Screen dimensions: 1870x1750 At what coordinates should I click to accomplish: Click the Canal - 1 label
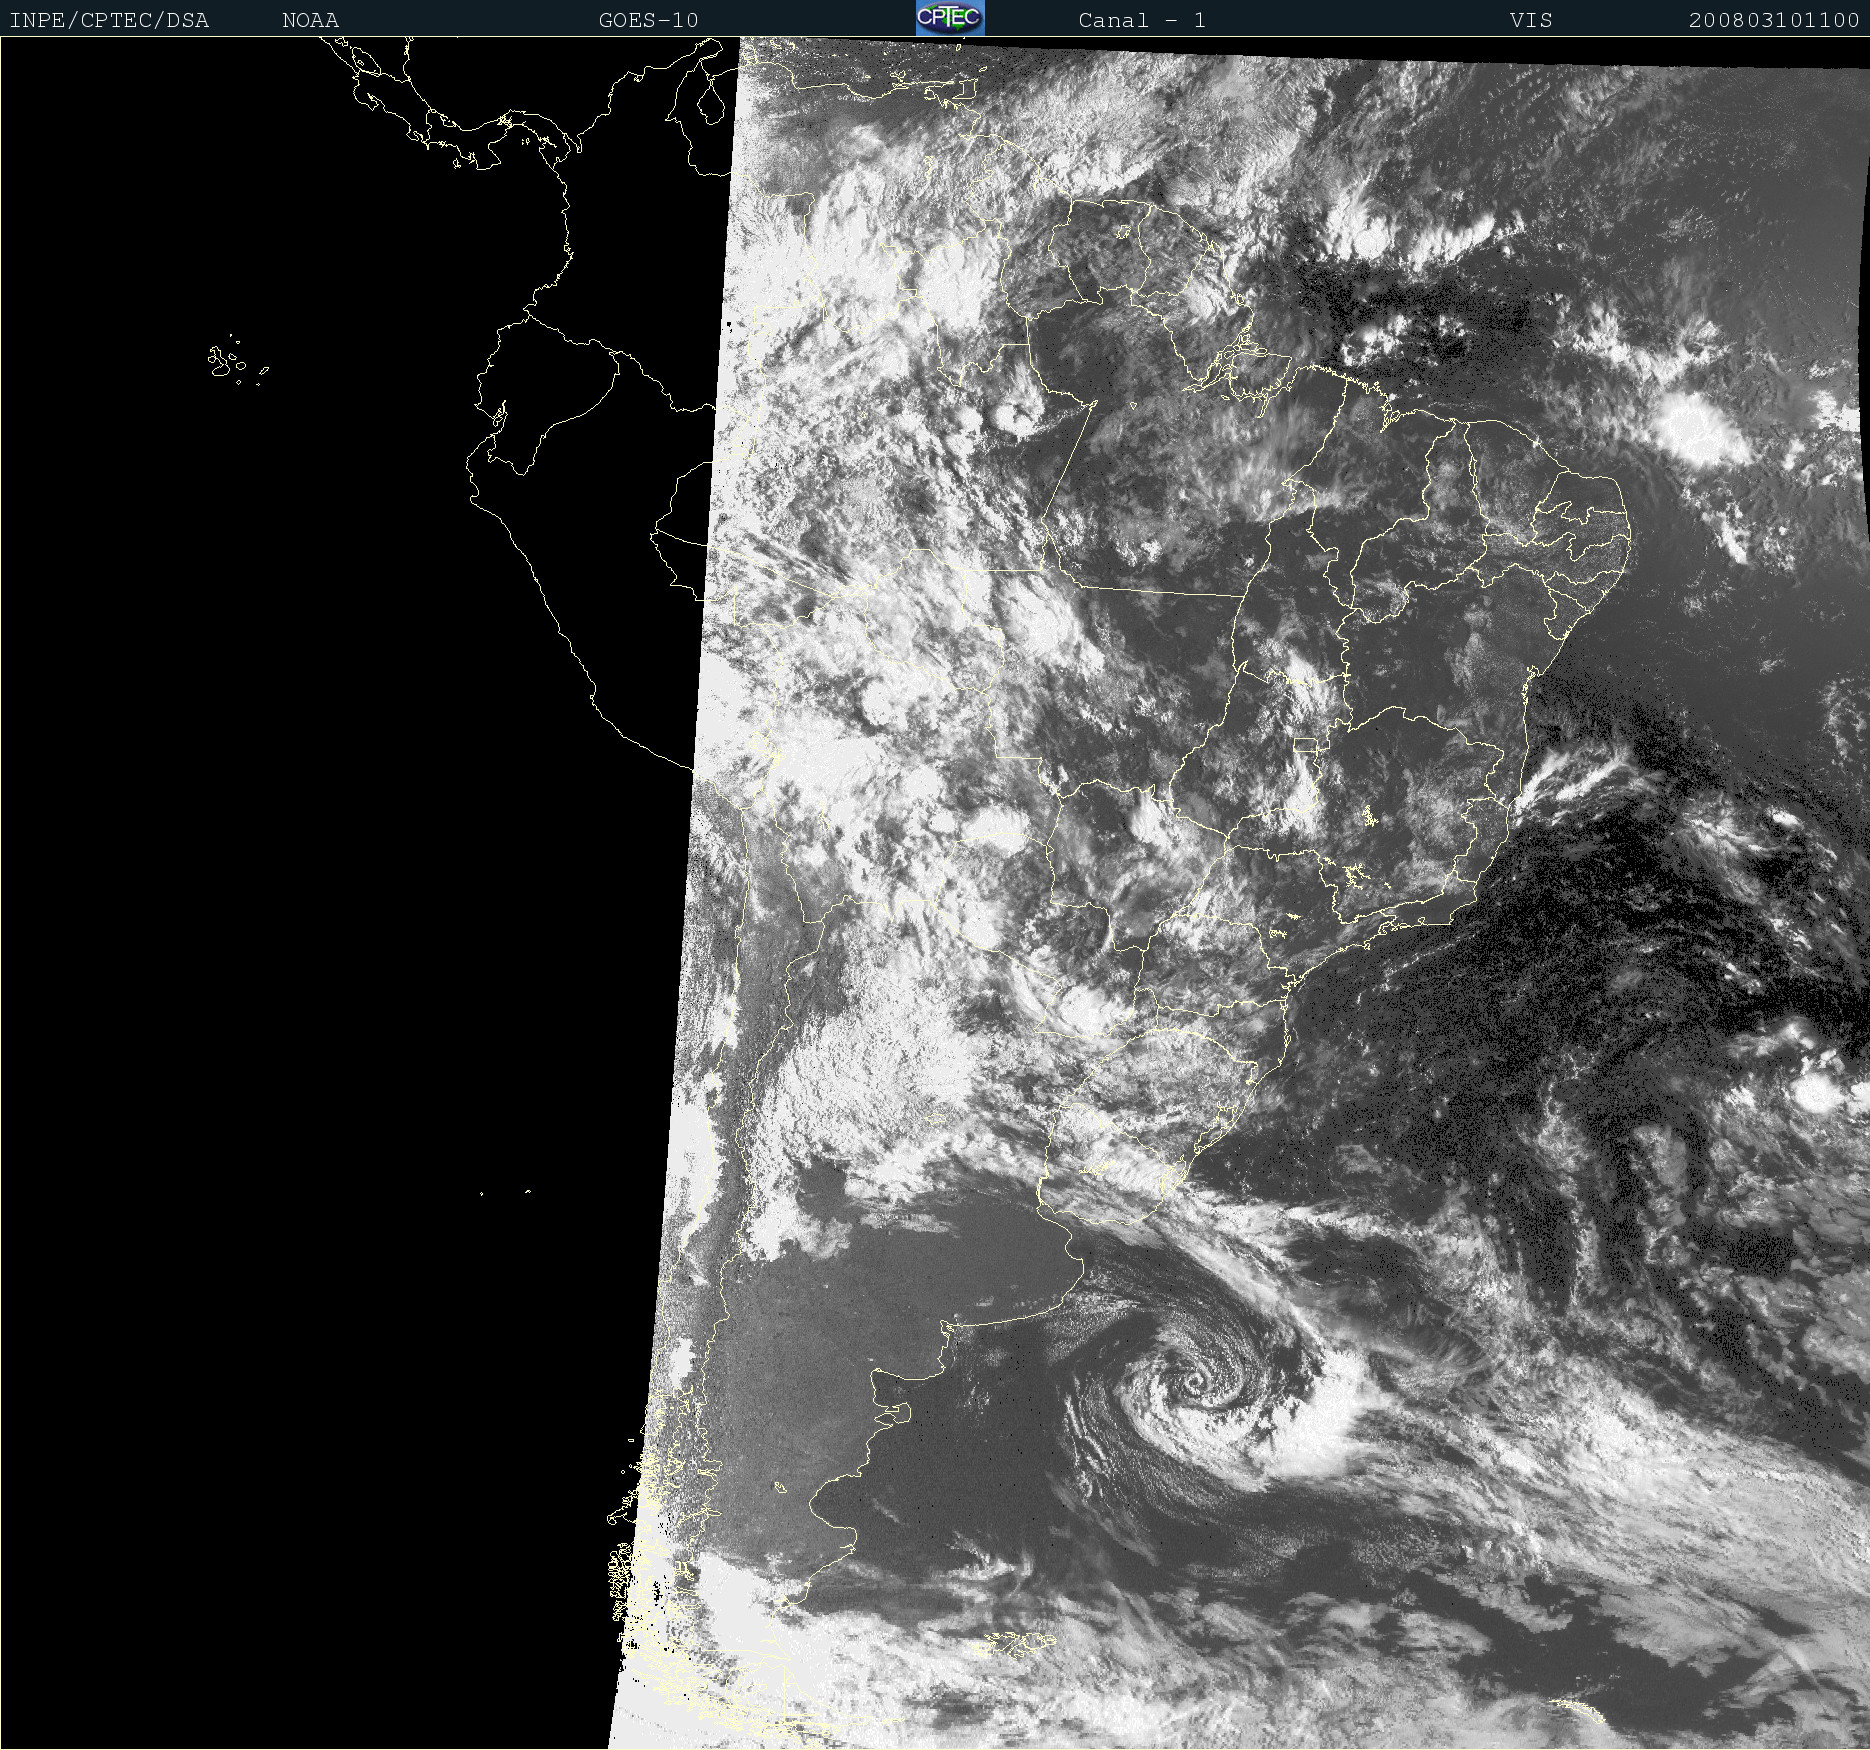click(1142, 20)
